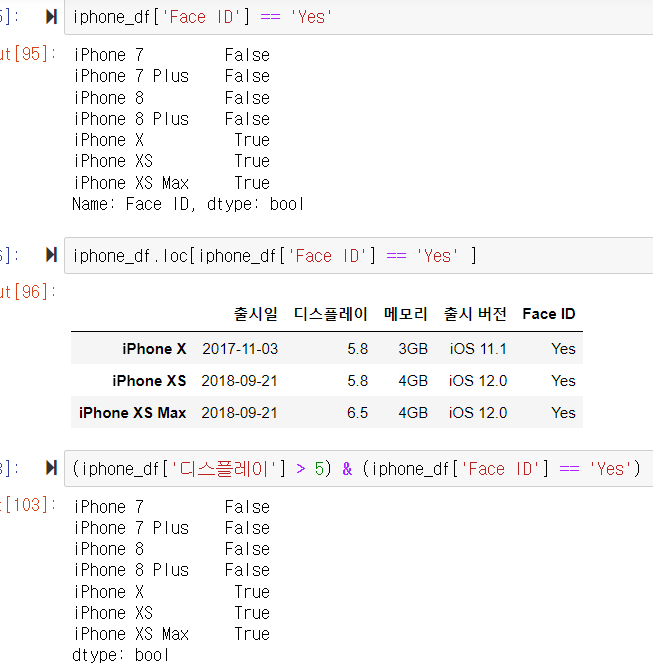Select the 출시 버전 column header
The width and height of the screenshot is (653, 670).
coord(475,314)
